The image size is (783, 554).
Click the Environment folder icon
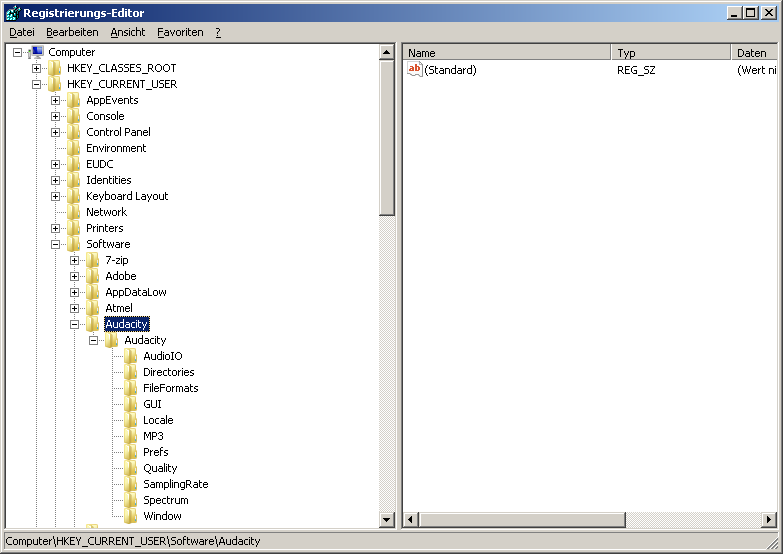74,148
